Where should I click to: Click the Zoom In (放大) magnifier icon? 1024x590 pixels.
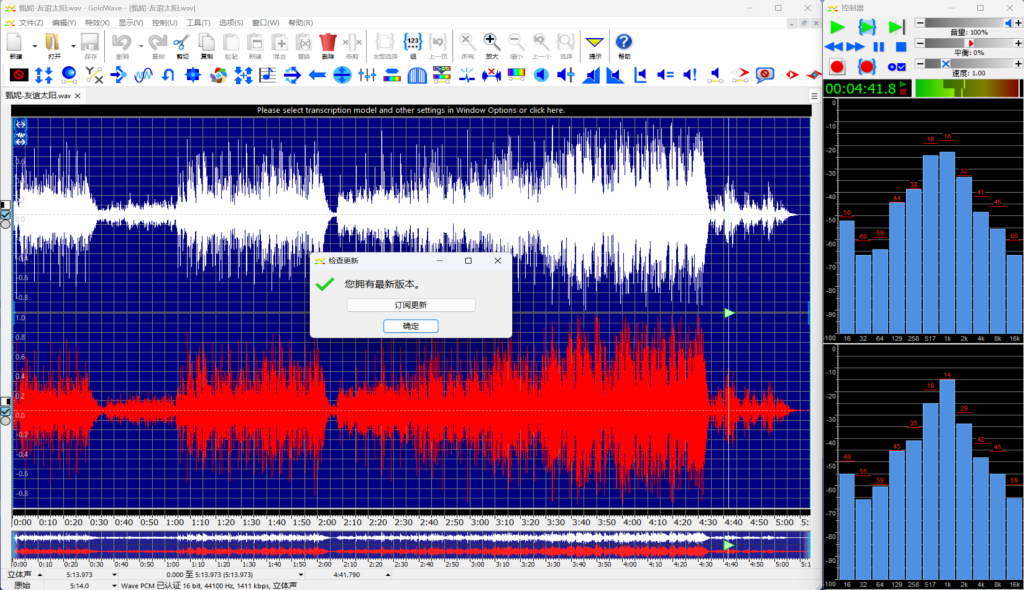pos(491,42)
